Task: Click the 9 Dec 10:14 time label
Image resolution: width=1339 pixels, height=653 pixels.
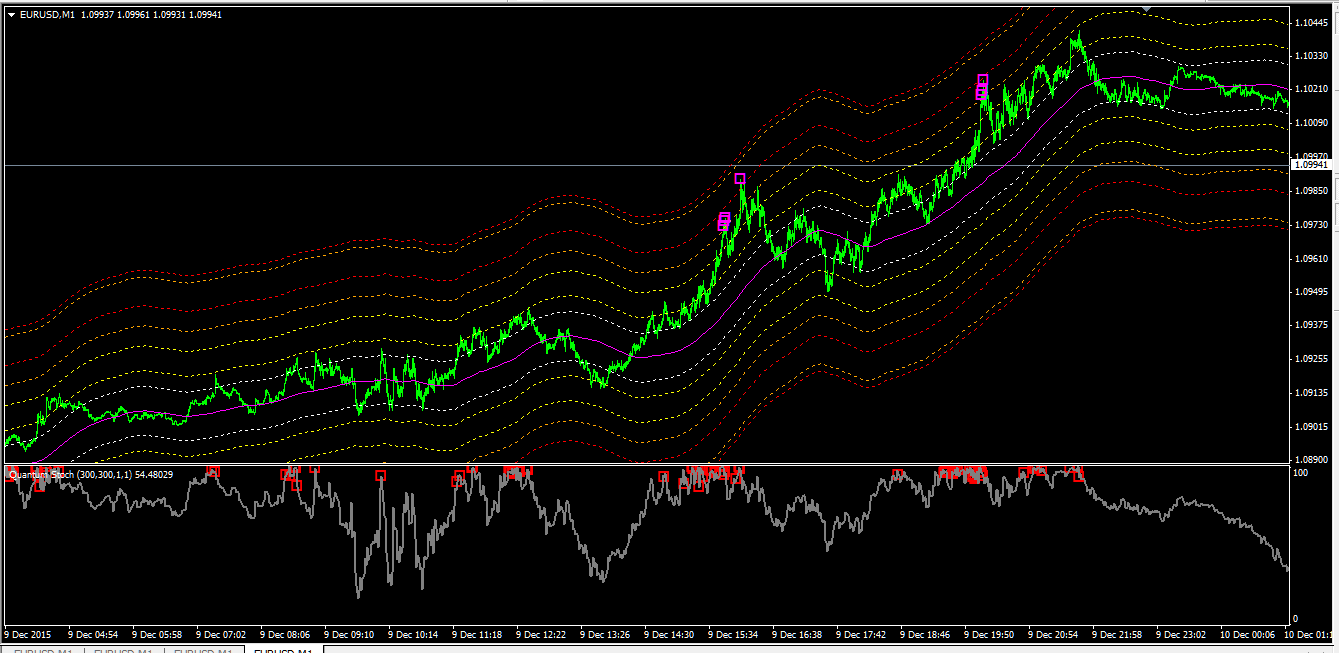Action: 414,634
